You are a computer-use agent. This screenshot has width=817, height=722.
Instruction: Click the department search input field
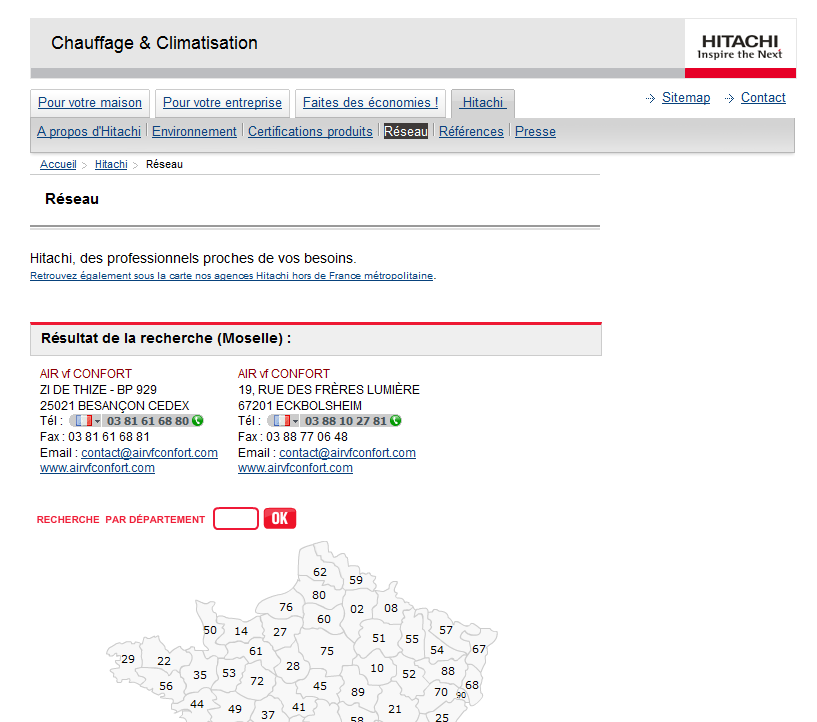236,519
